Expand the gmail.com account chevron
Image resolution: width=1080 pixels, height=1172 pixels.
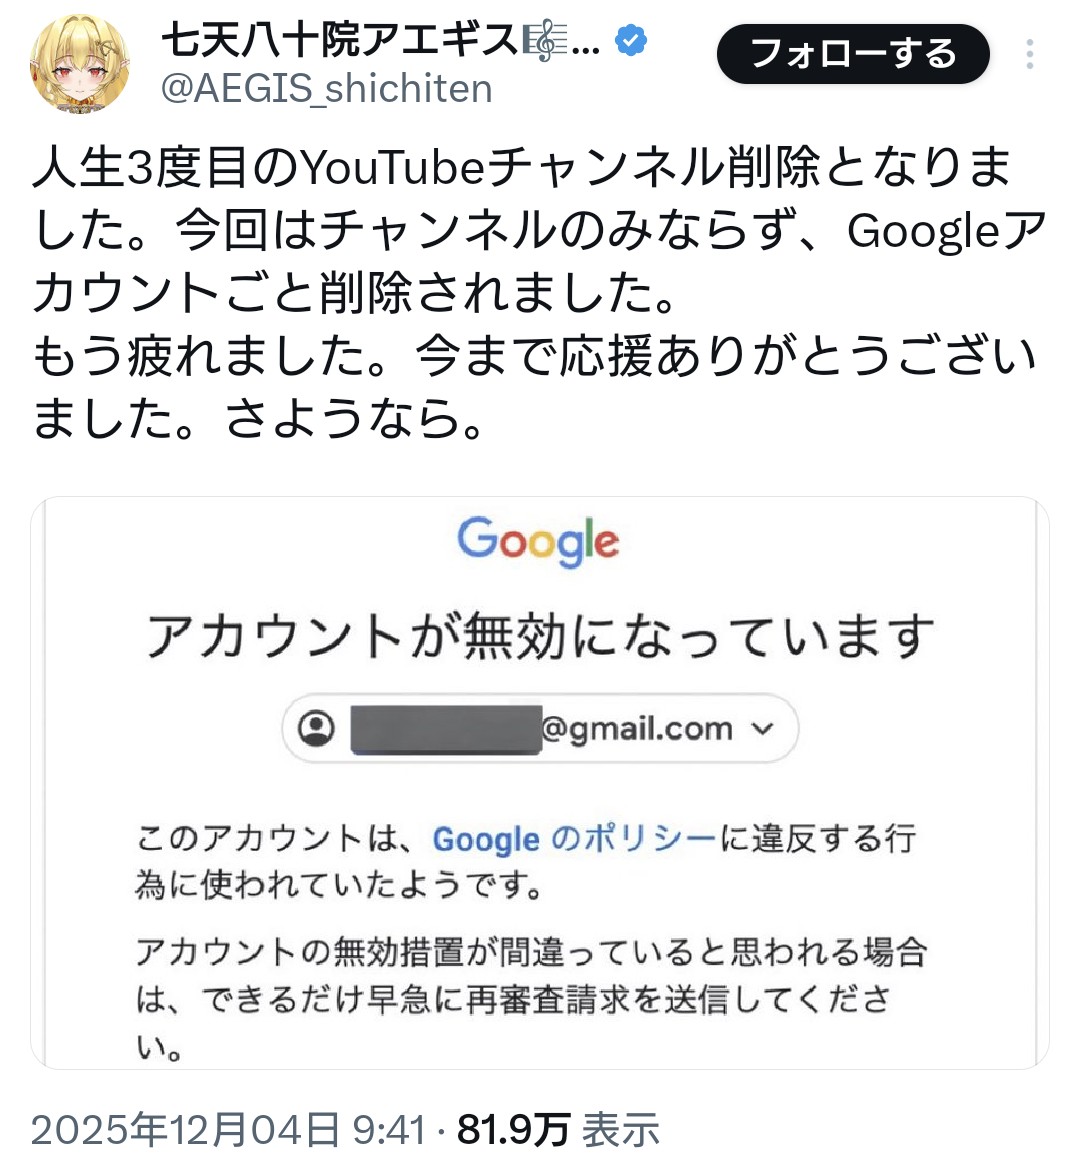(x=763, y=728)
